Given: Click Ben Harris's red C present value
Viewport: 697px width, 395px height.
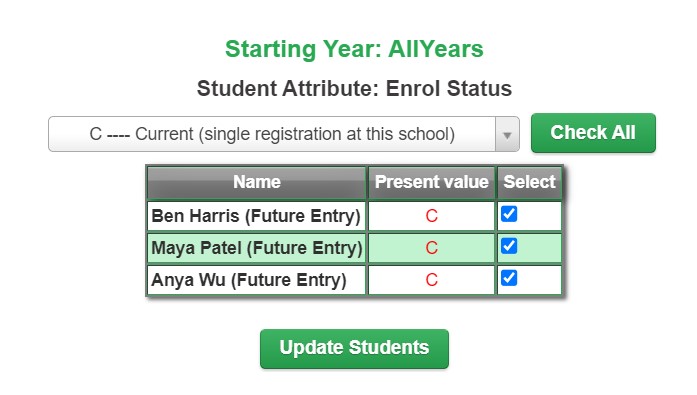Looking at the screenshot, I should pyautogui.click(x=432, y=216).
